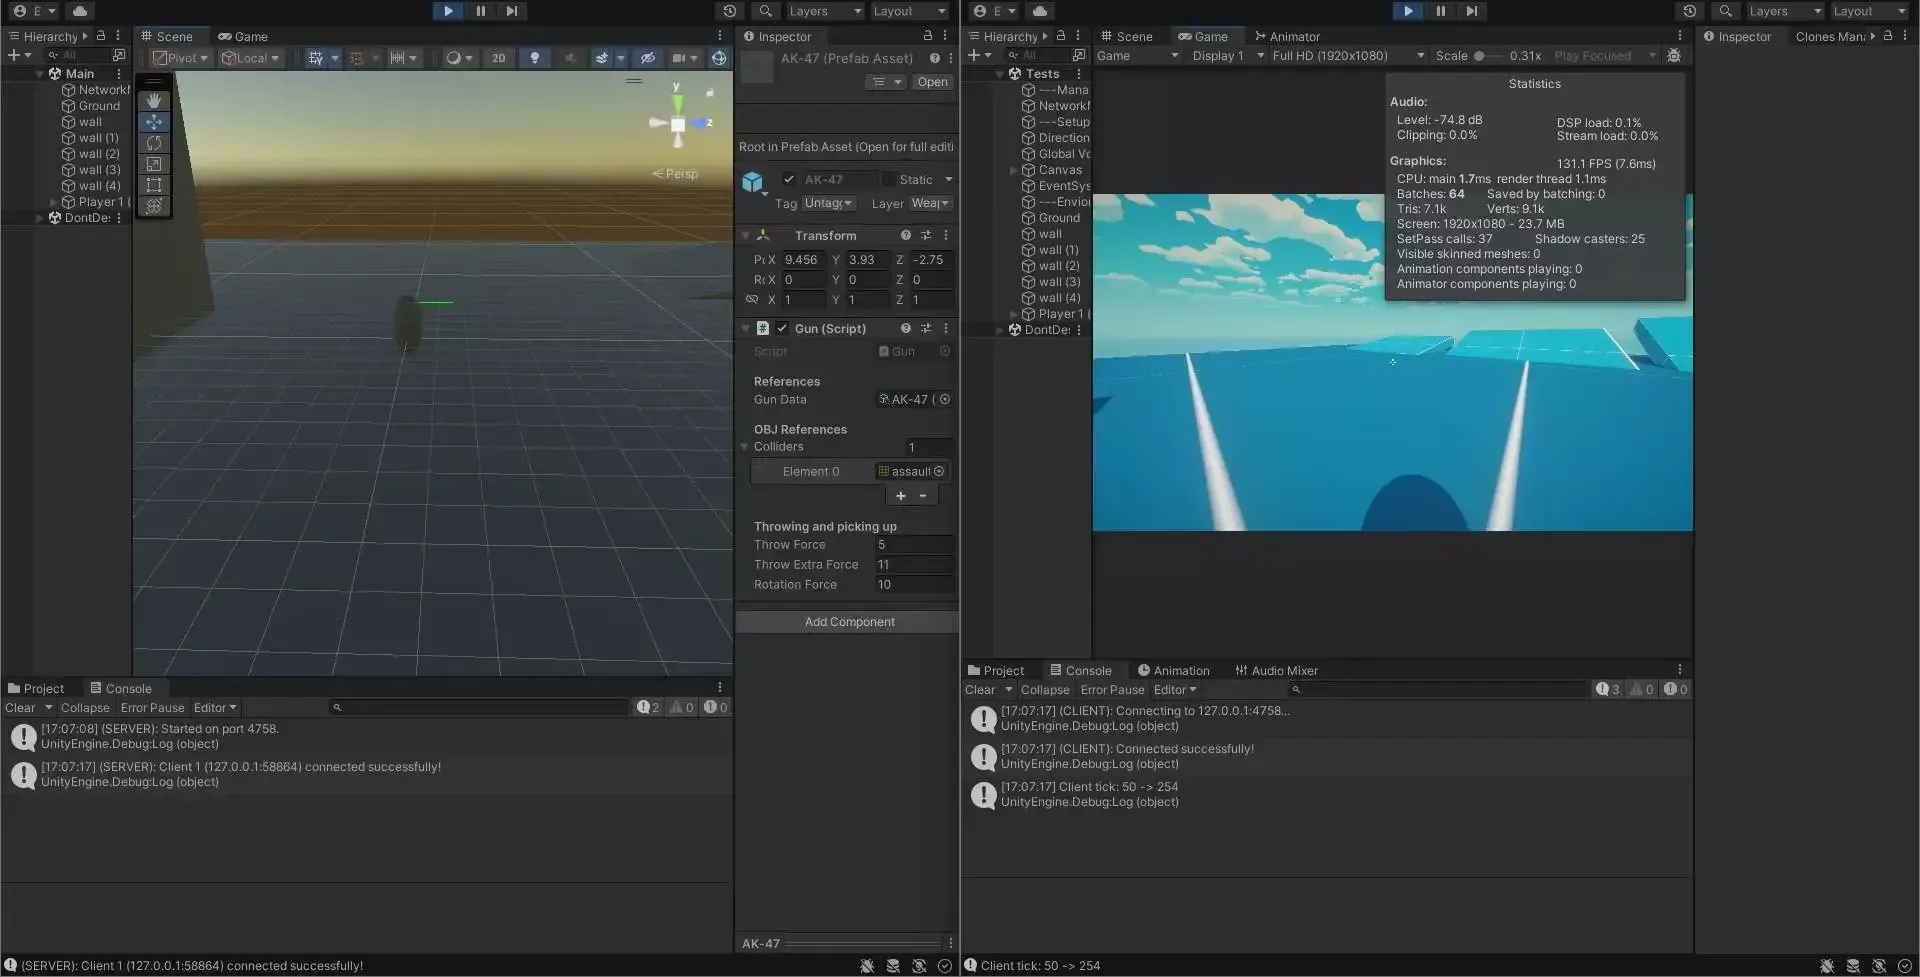Toggle the AK-47 active checkbox
This screenshot has height=977, width=1920.
[x=789, y=180]
